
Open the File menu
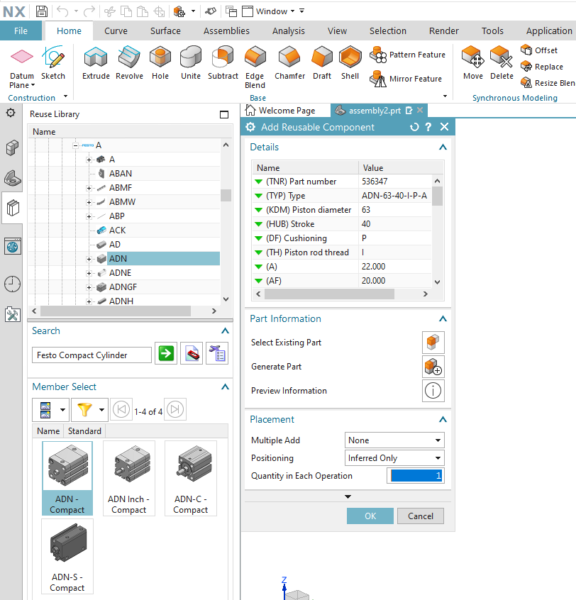click(x=21, y=31)
